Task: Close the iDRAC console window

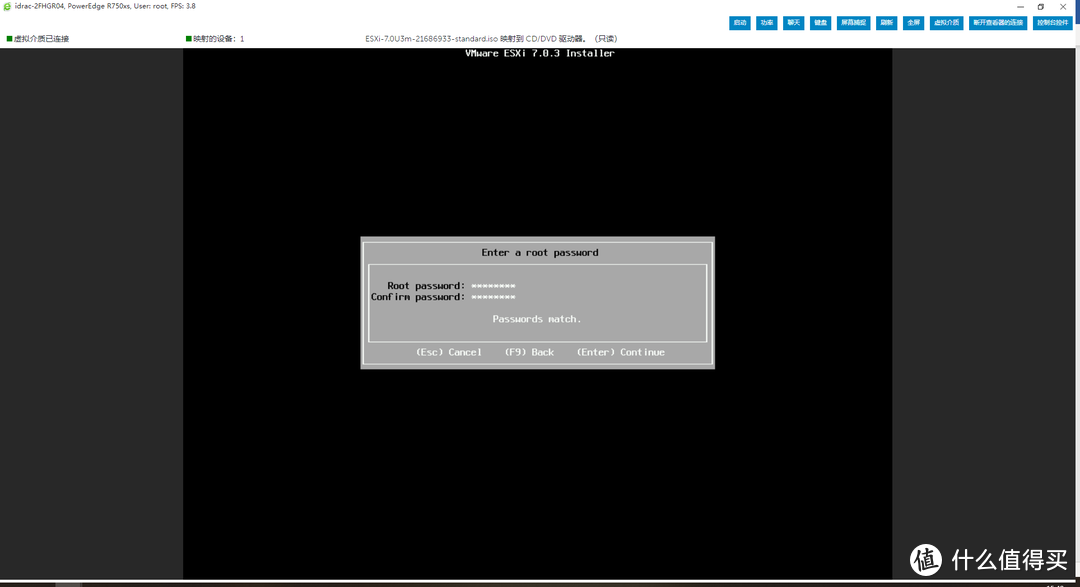Action: (x=1063, y=7)
